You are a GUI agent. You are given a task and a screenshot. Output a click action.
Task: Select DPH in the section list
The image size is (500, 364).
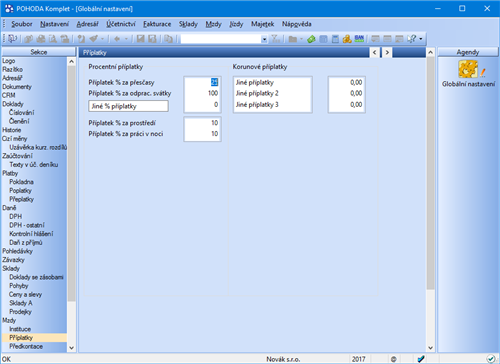click(x=16, y=216)
